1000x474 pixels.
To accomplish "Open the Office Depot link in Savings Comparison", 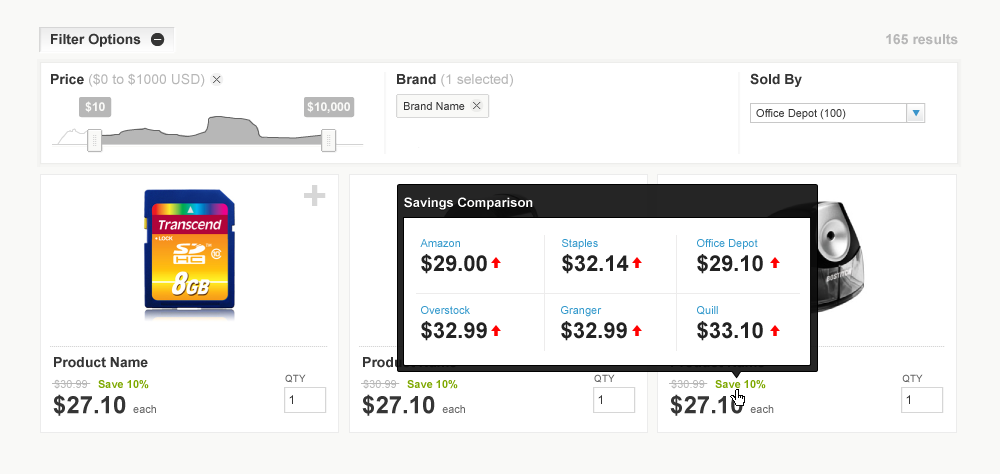I will [x=727, y=243].
